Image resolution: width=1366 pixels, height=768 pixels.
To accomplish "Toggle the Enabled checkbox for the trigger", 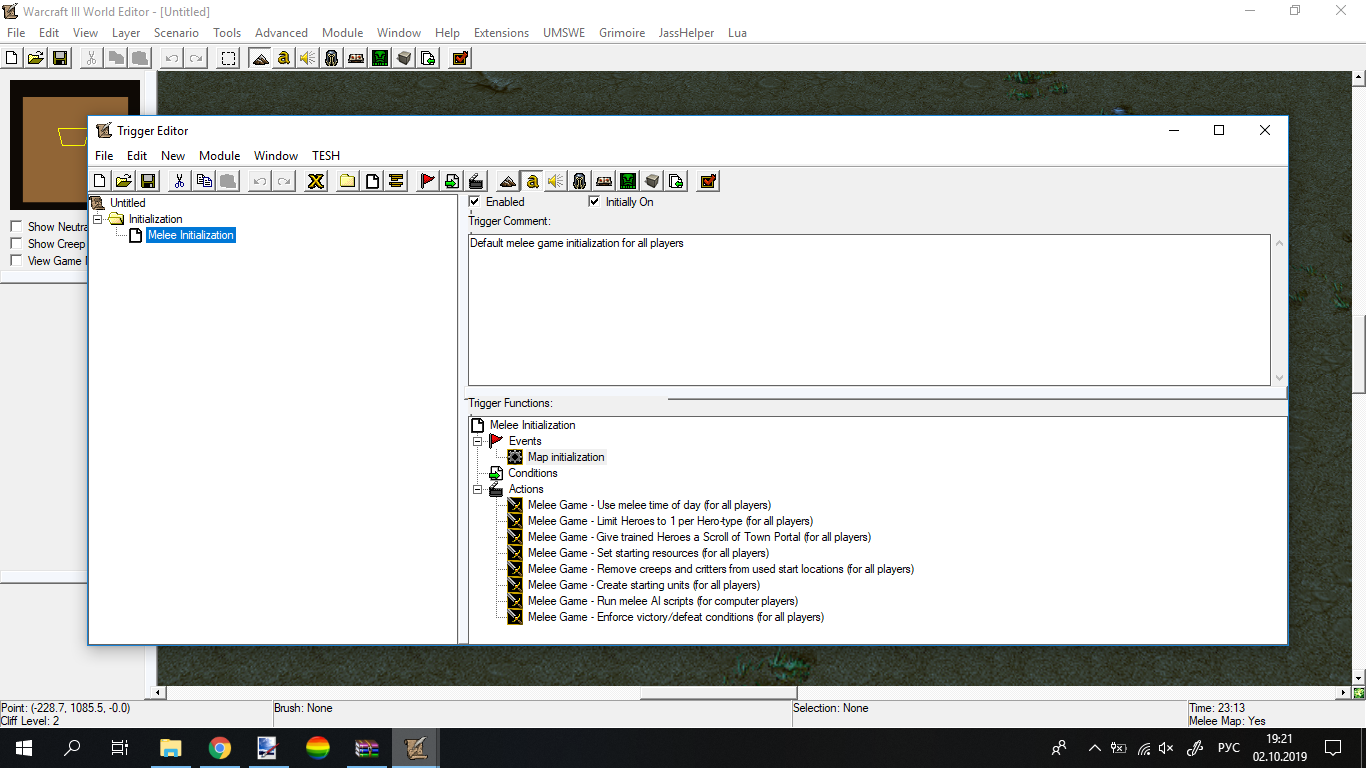I will pos(475,202).
